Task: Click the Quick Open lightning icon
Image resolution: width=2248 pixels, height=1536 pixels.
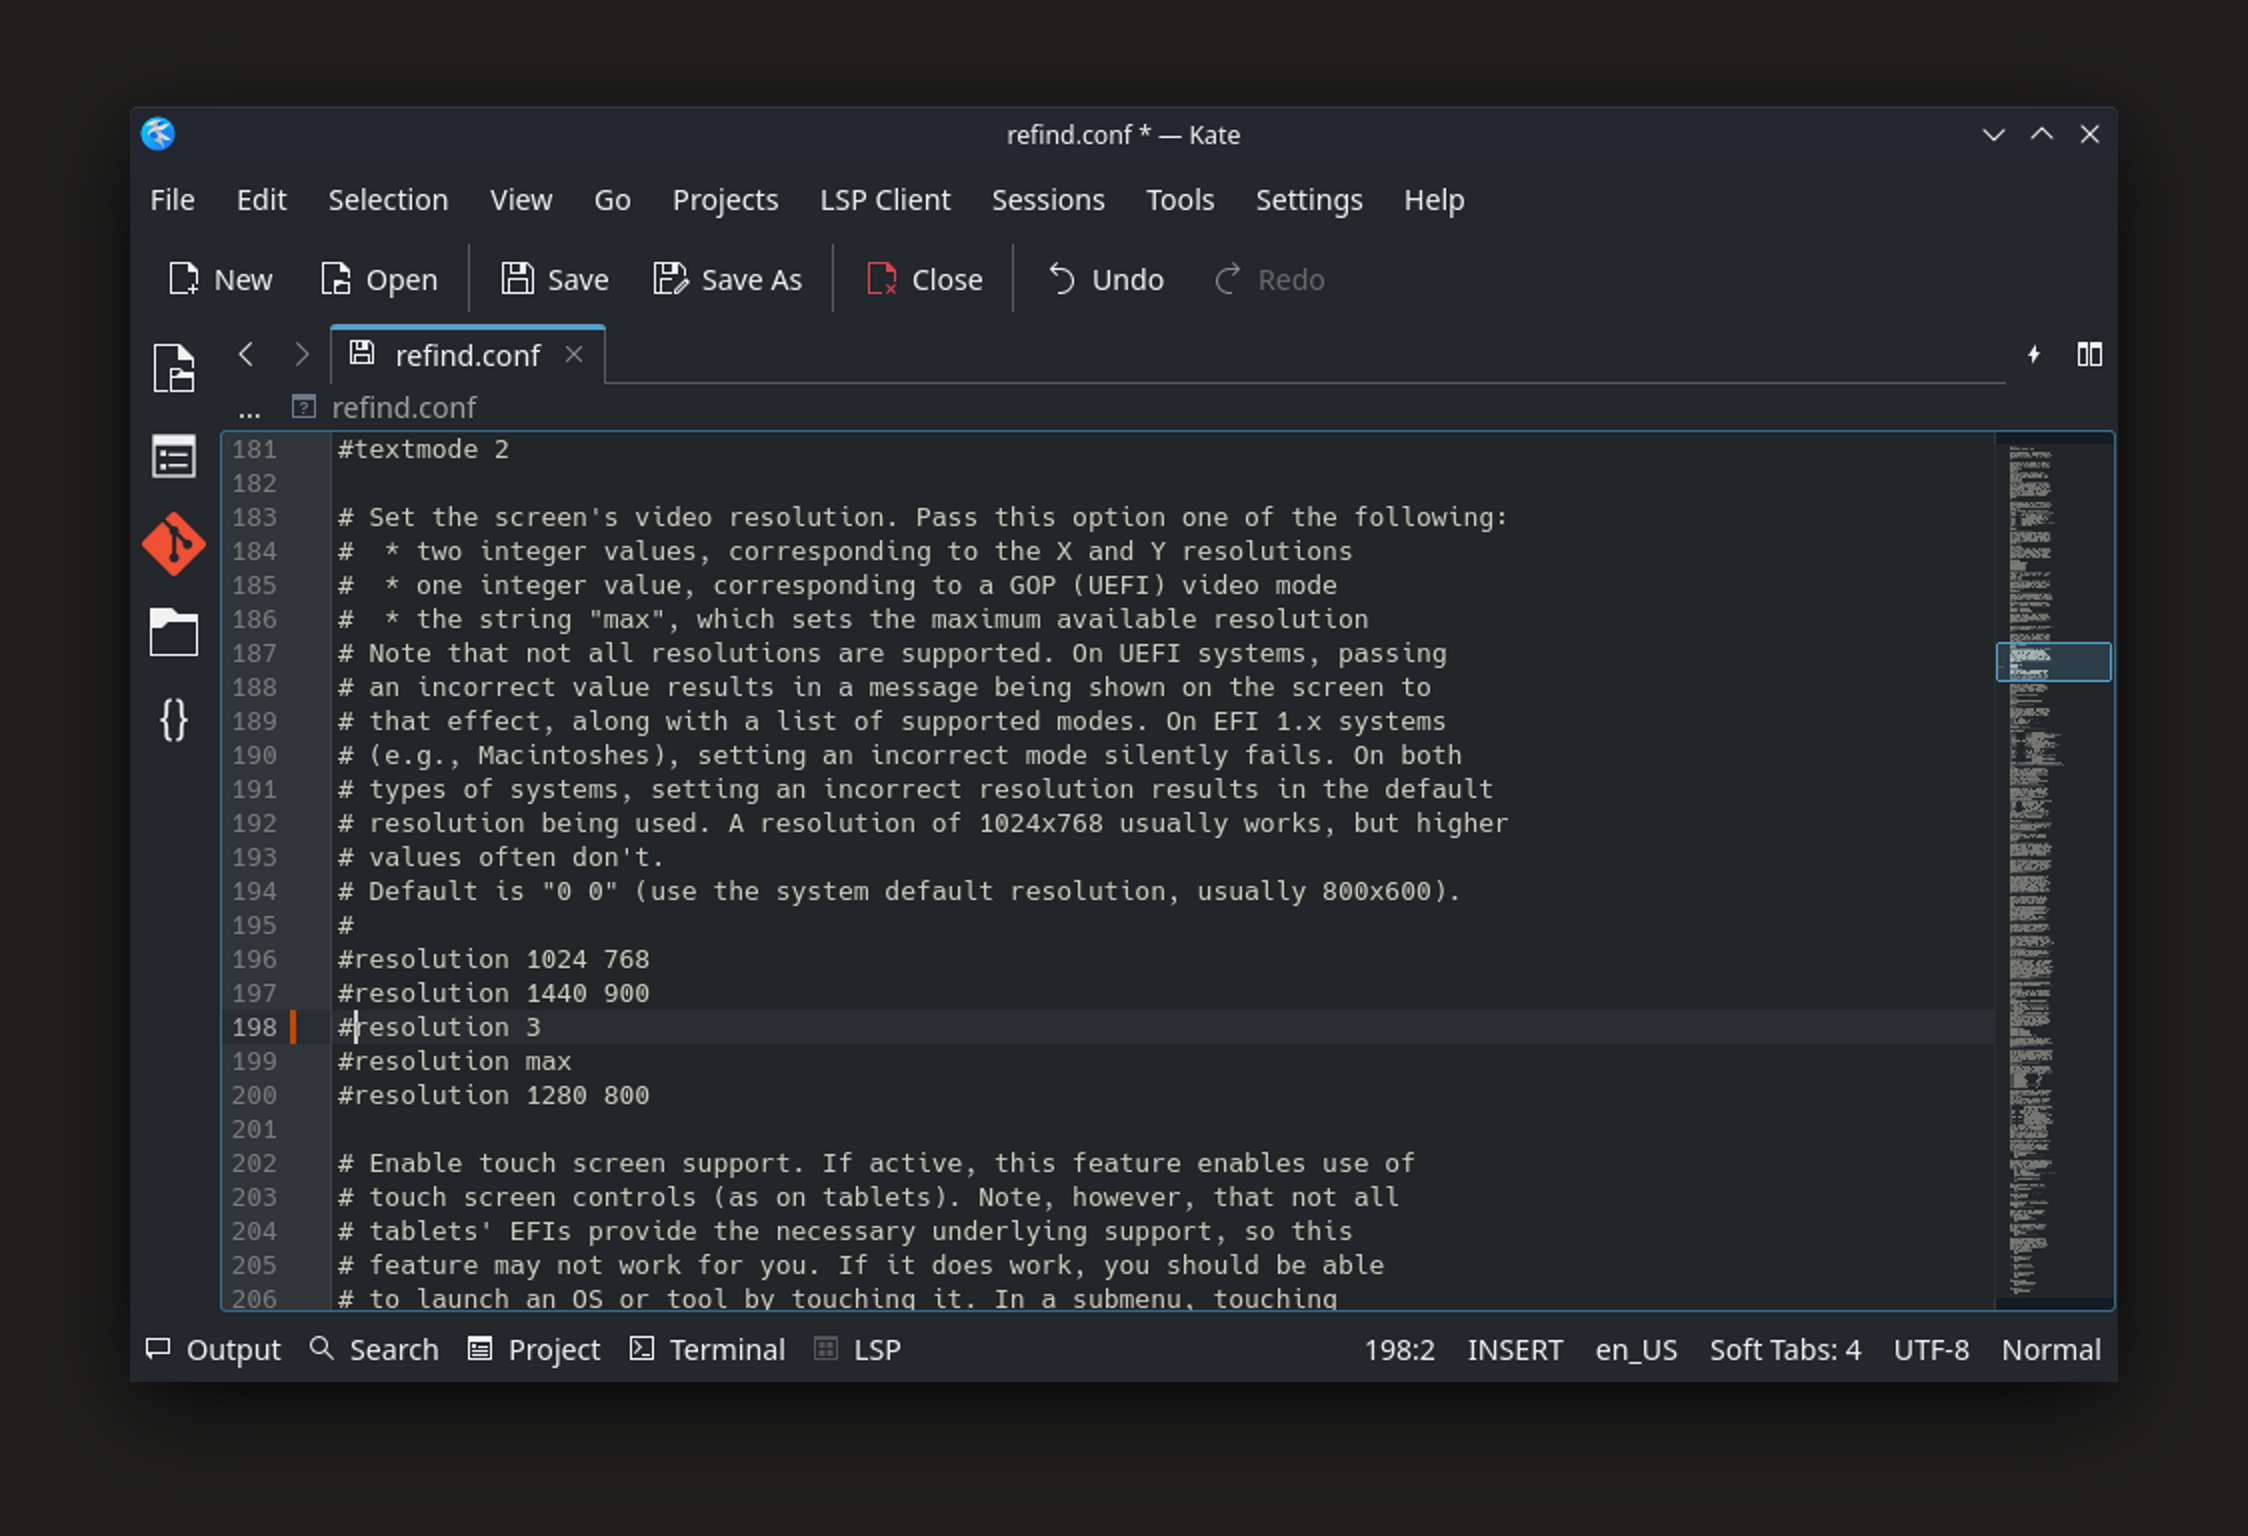Action: click(2033, 355)
